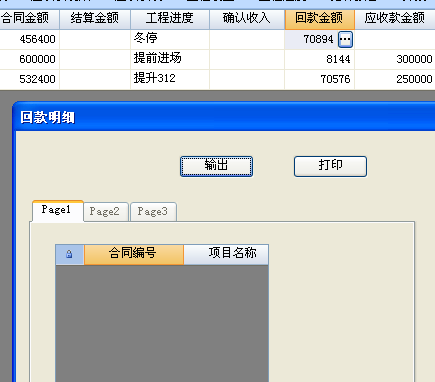Sort by the 合同编号 column header
435x382 pixels.
(134, 254)
